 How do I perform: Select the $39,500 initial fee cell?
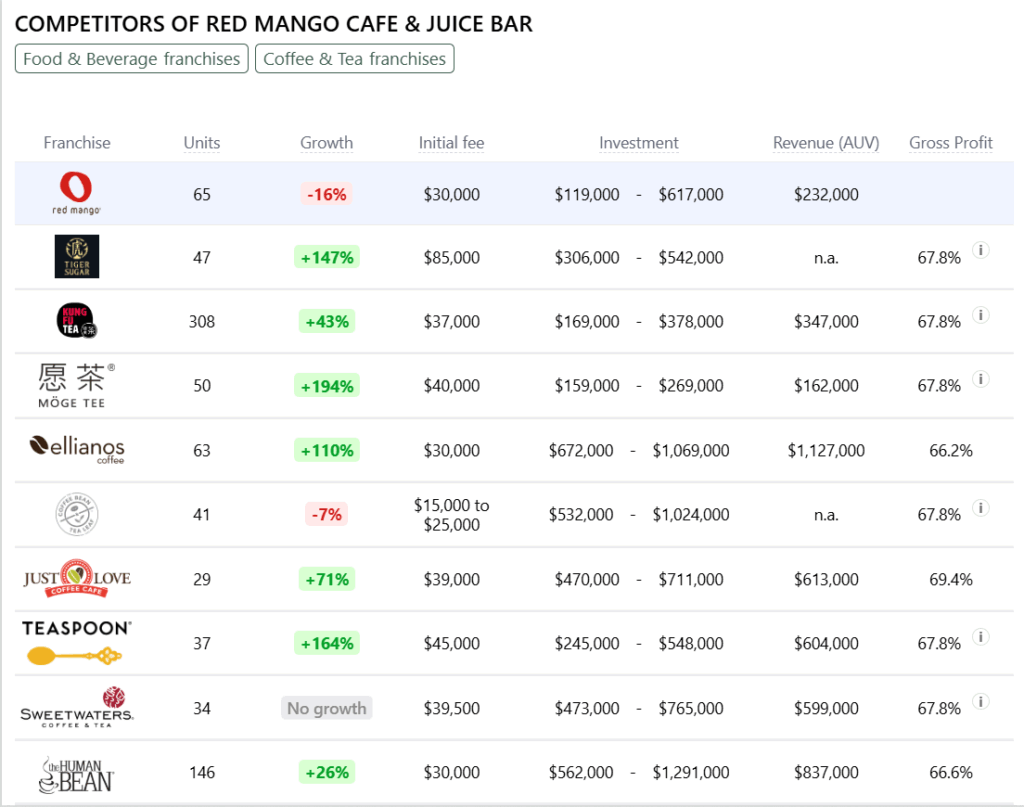[451, 708]
